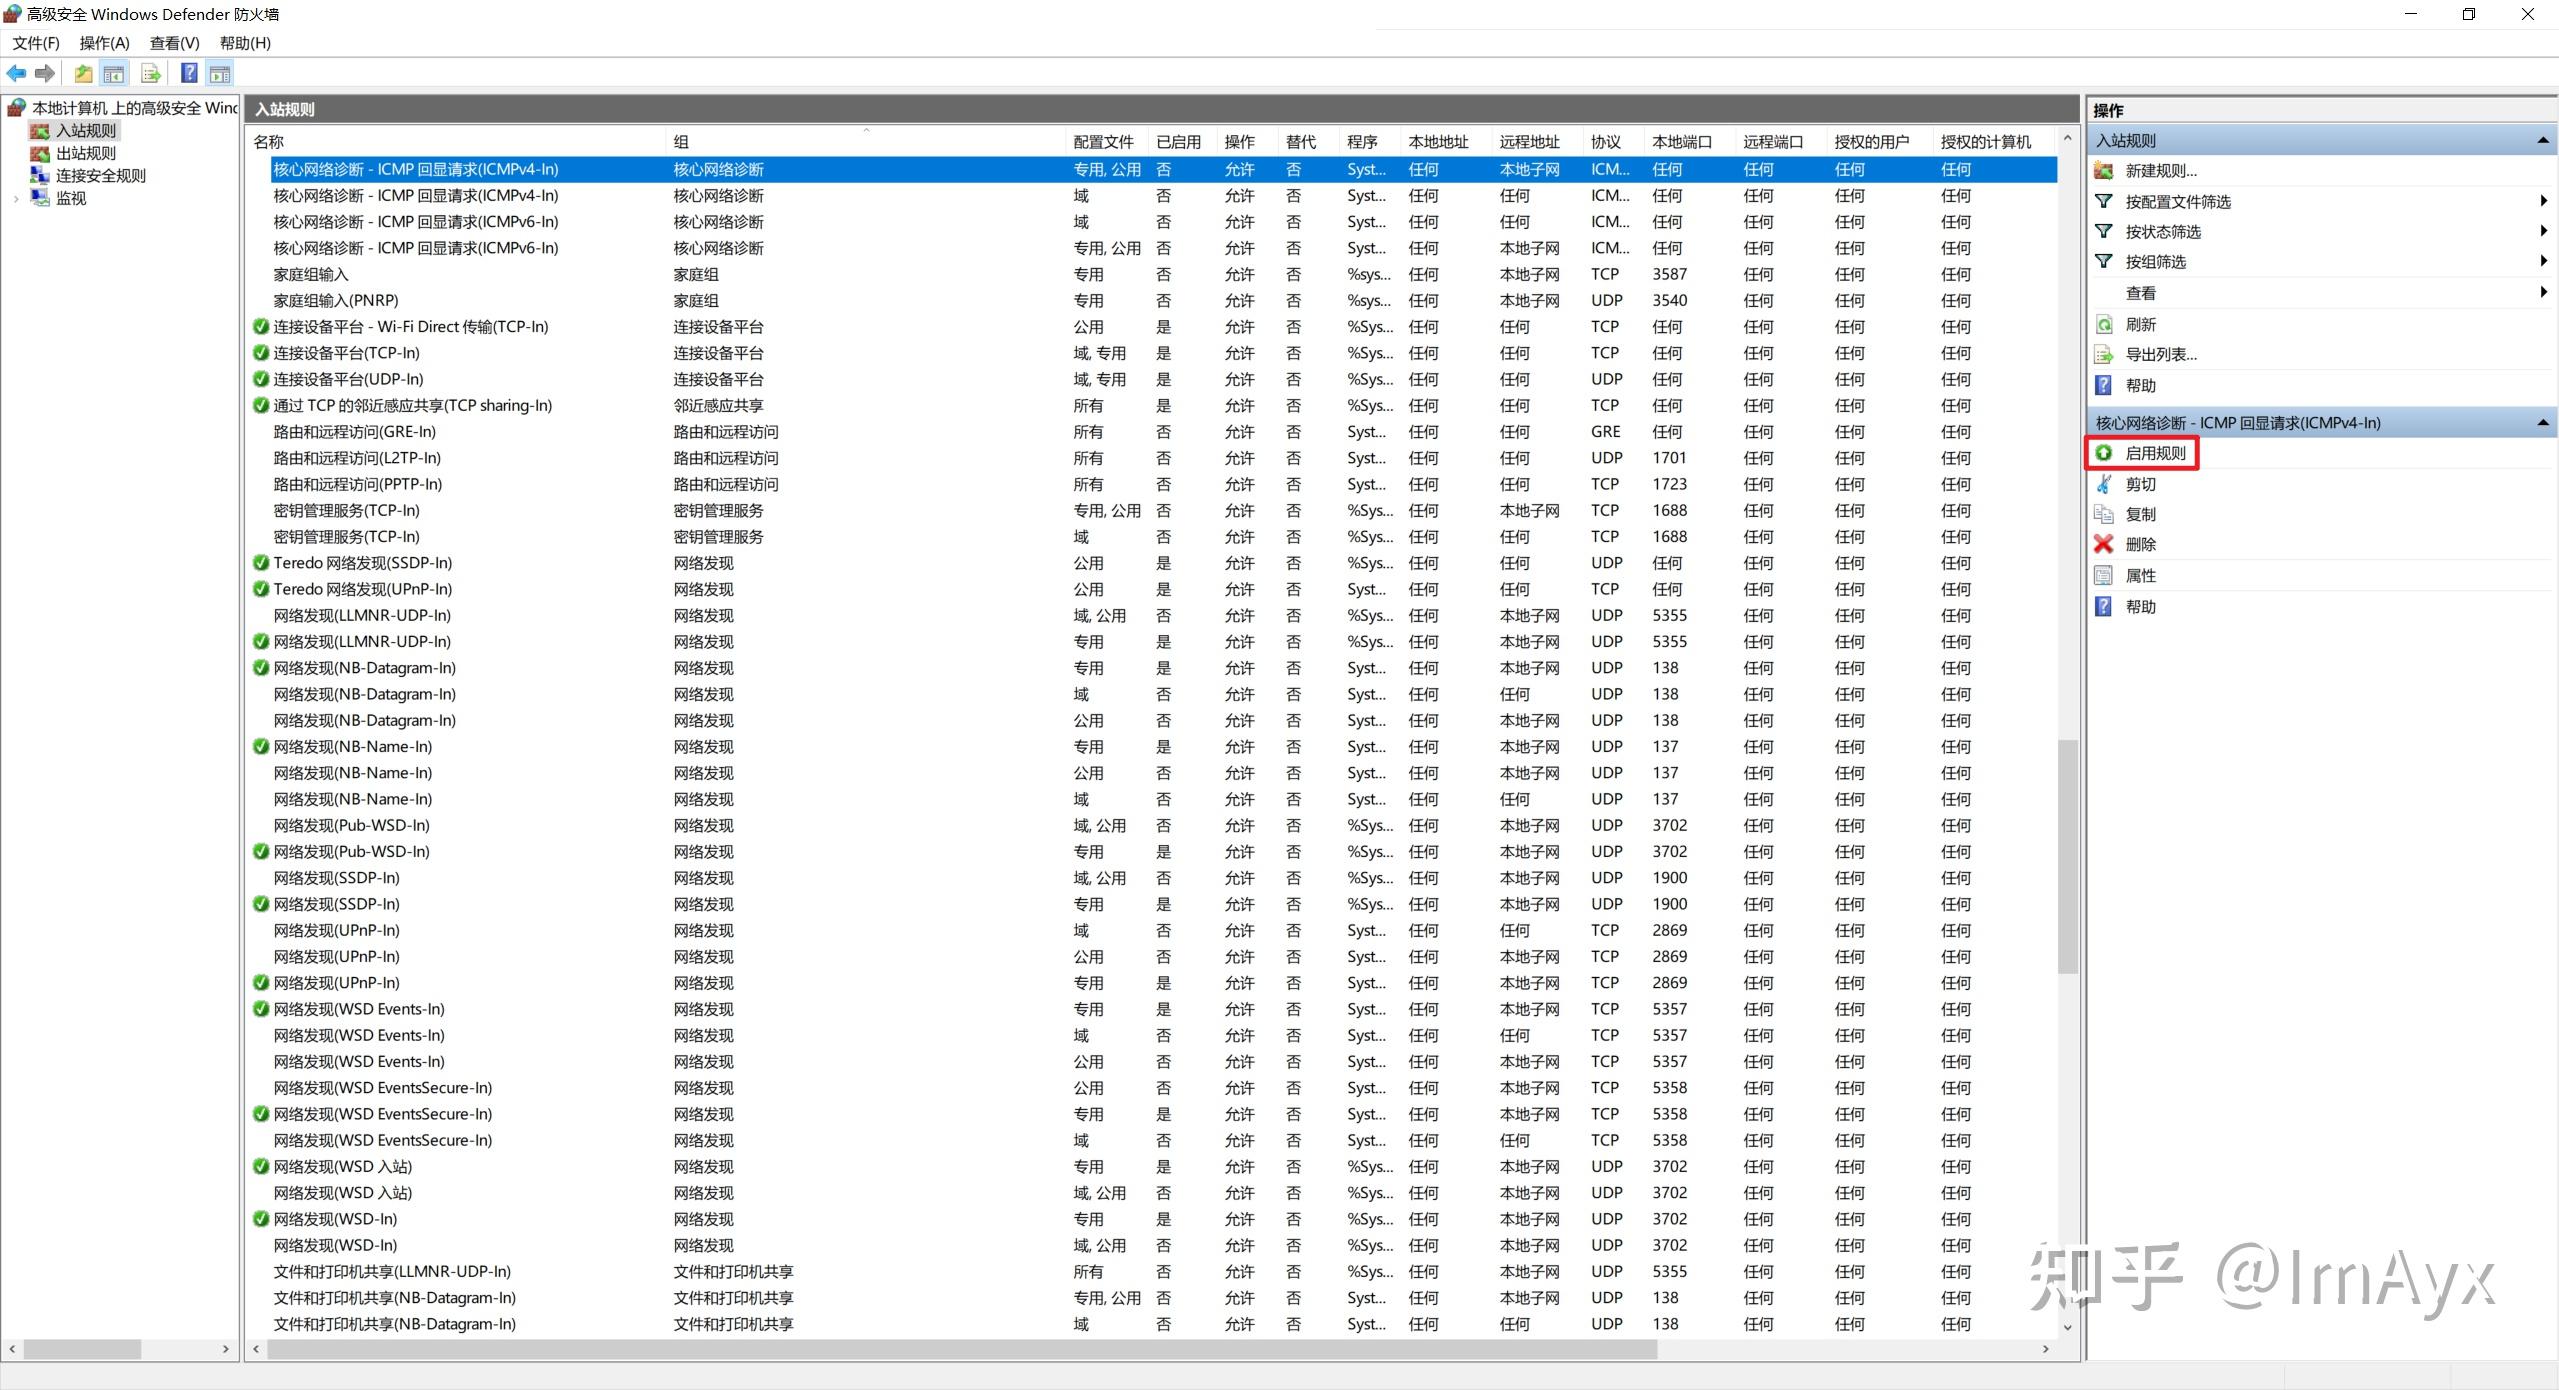Select 出站规则 in the left tree
This screenshot has width=2559, height=1390.
coord(85,153)
